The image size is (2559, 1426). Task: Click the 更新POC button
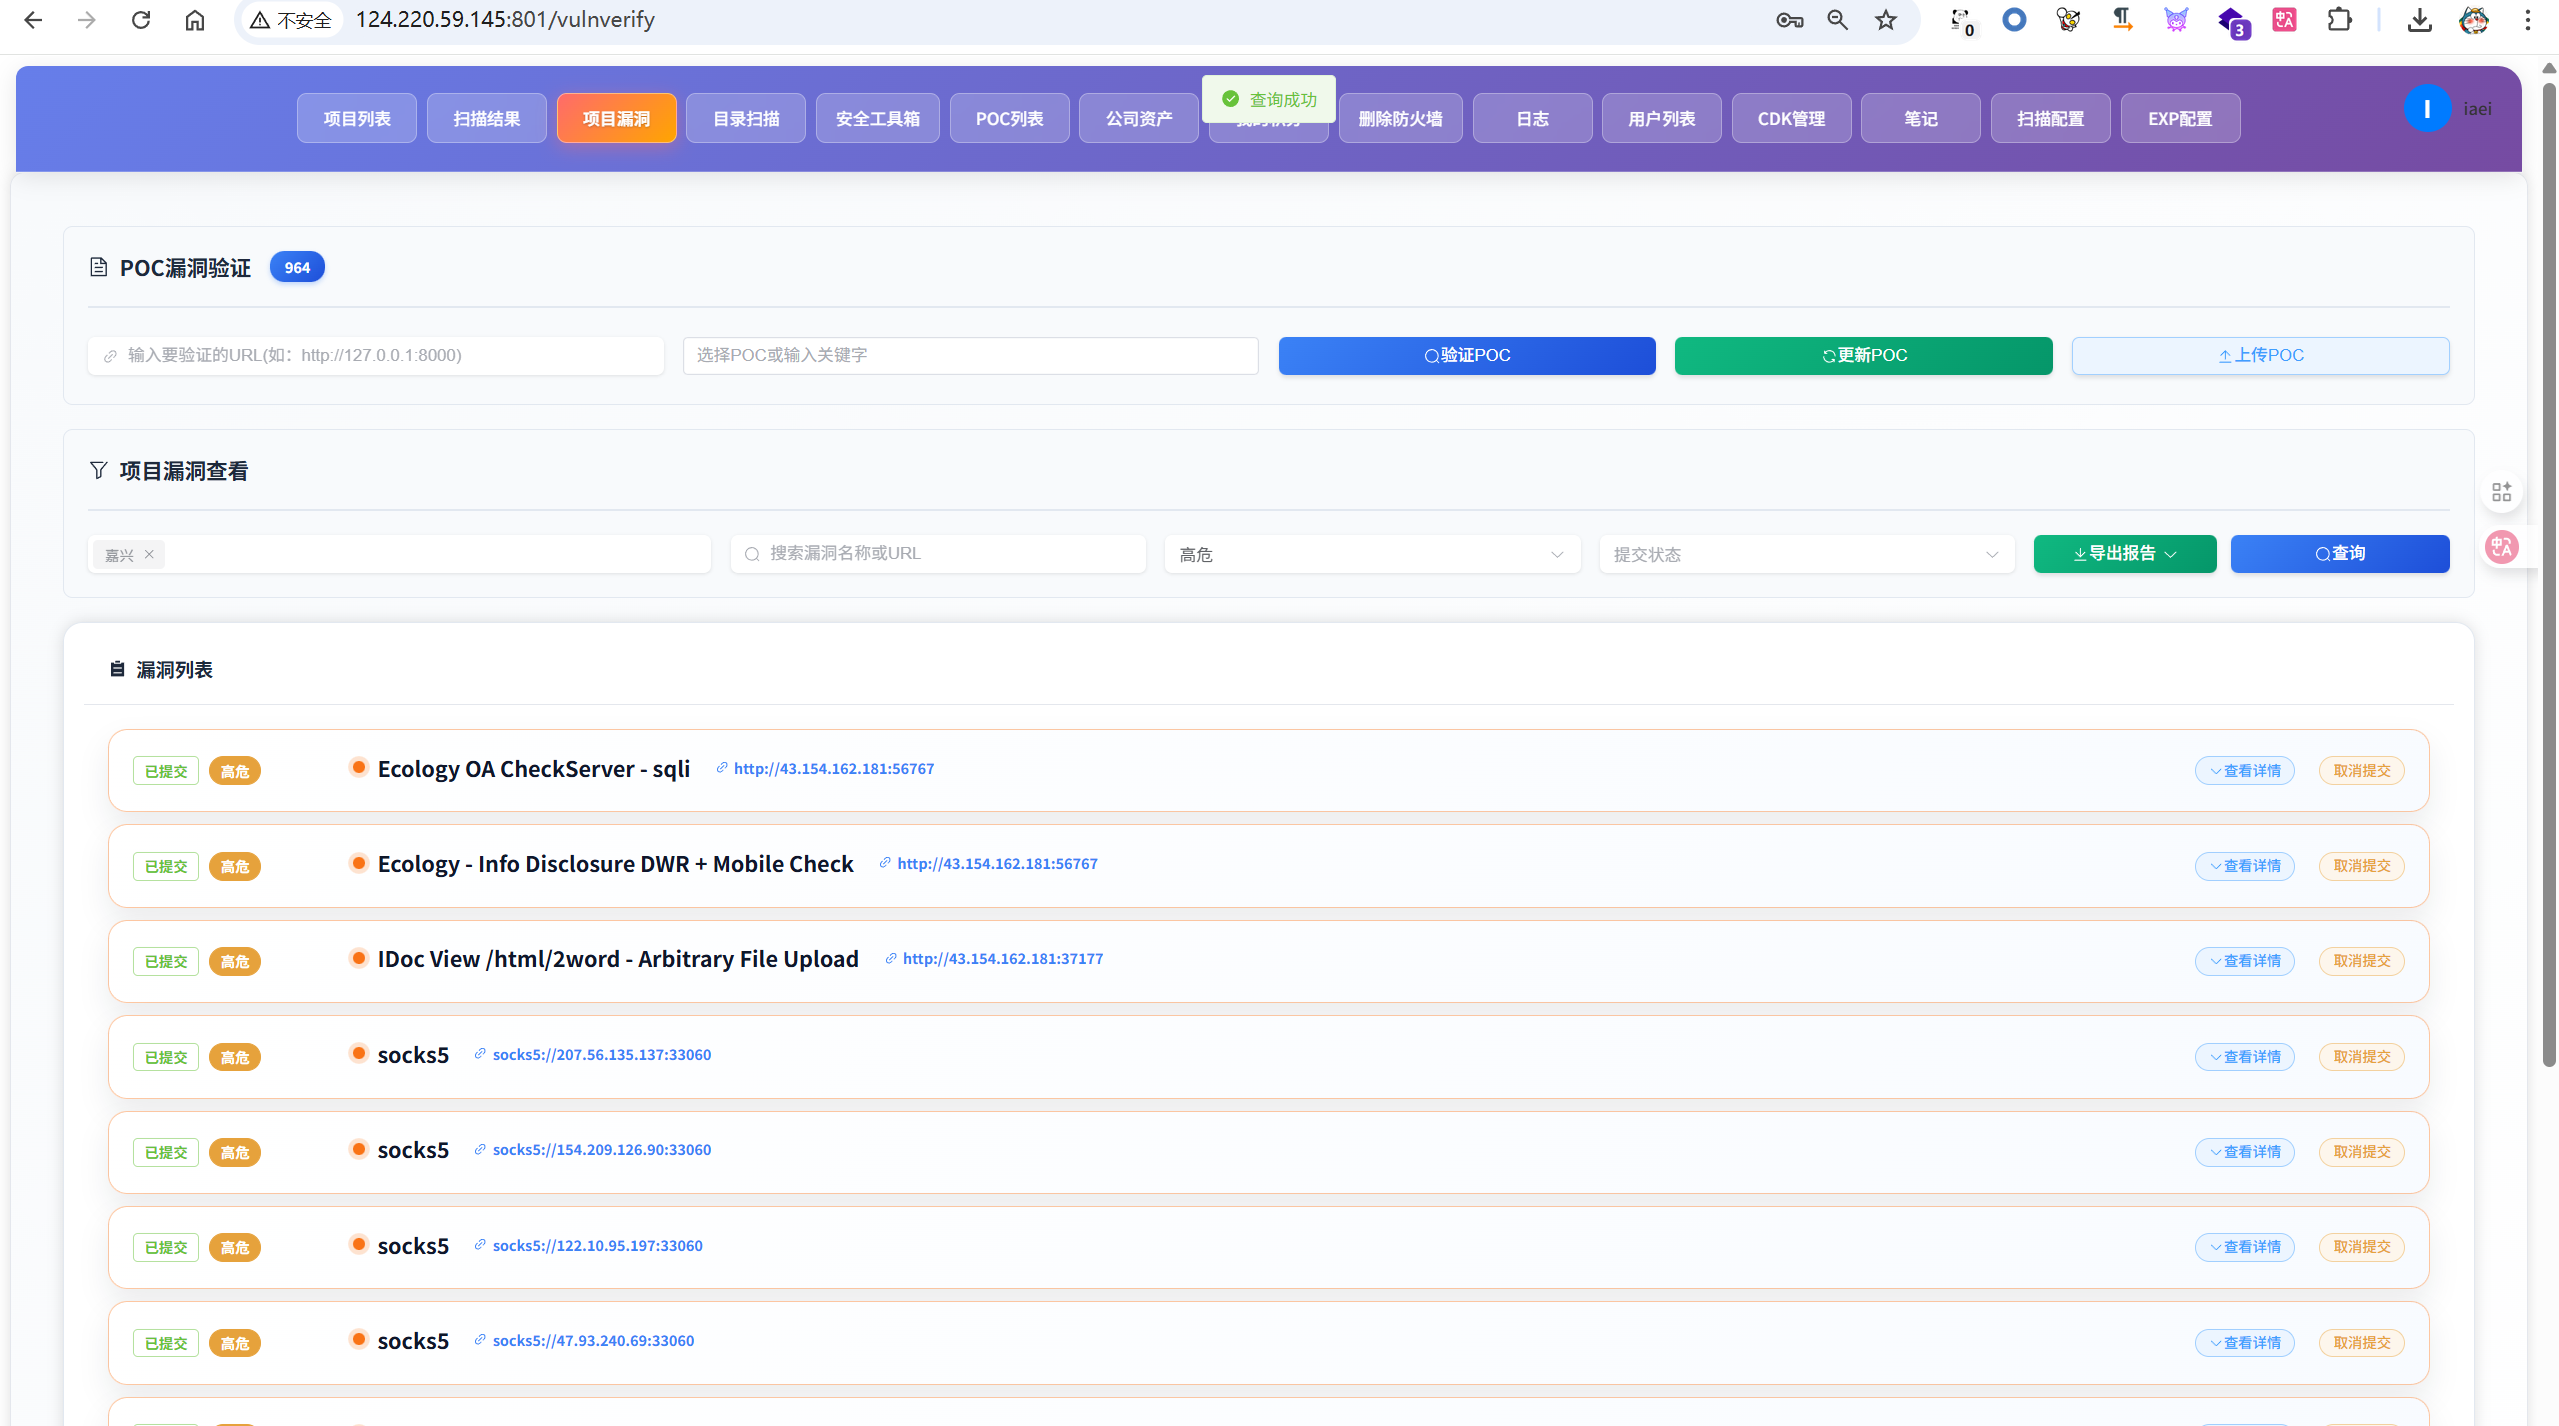point(1864,356)
